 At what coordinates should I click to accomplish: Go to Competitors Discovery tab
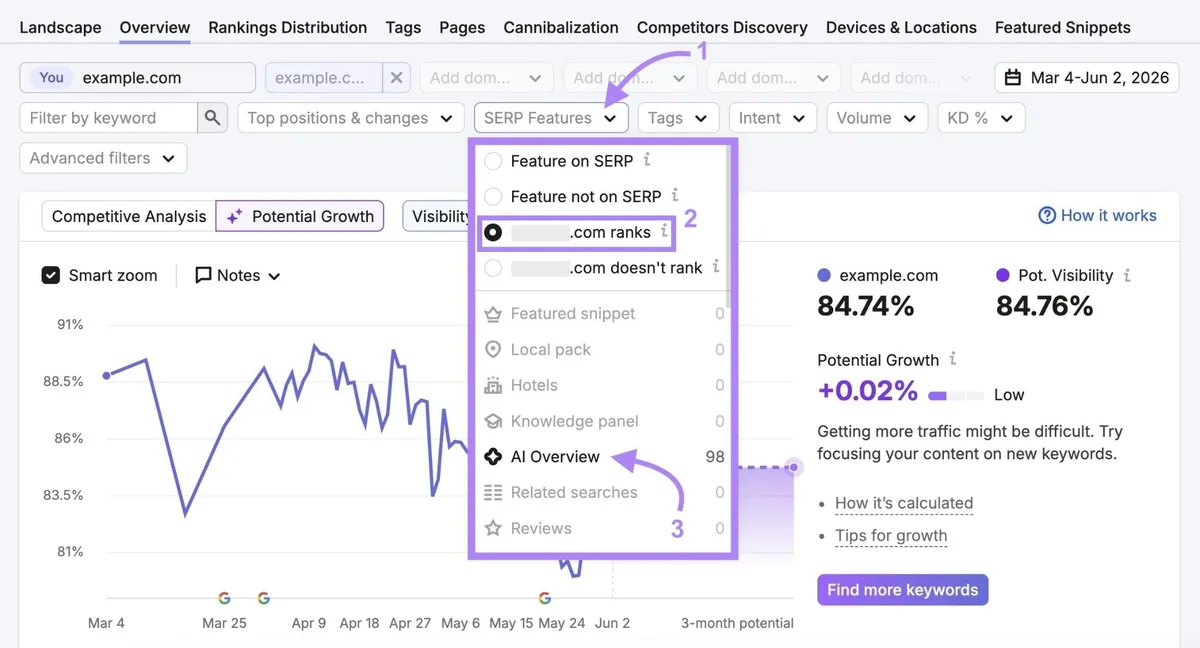(x=722, y=28)
